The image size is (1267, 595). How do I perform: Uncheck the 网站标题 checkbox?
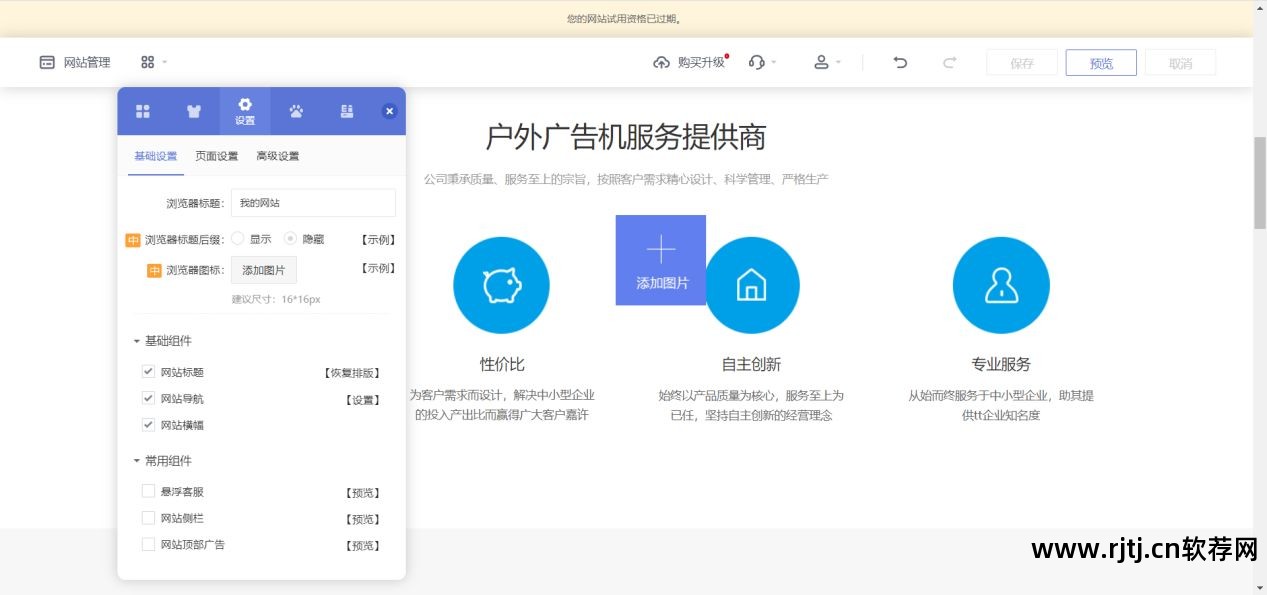tap(148, 371)
